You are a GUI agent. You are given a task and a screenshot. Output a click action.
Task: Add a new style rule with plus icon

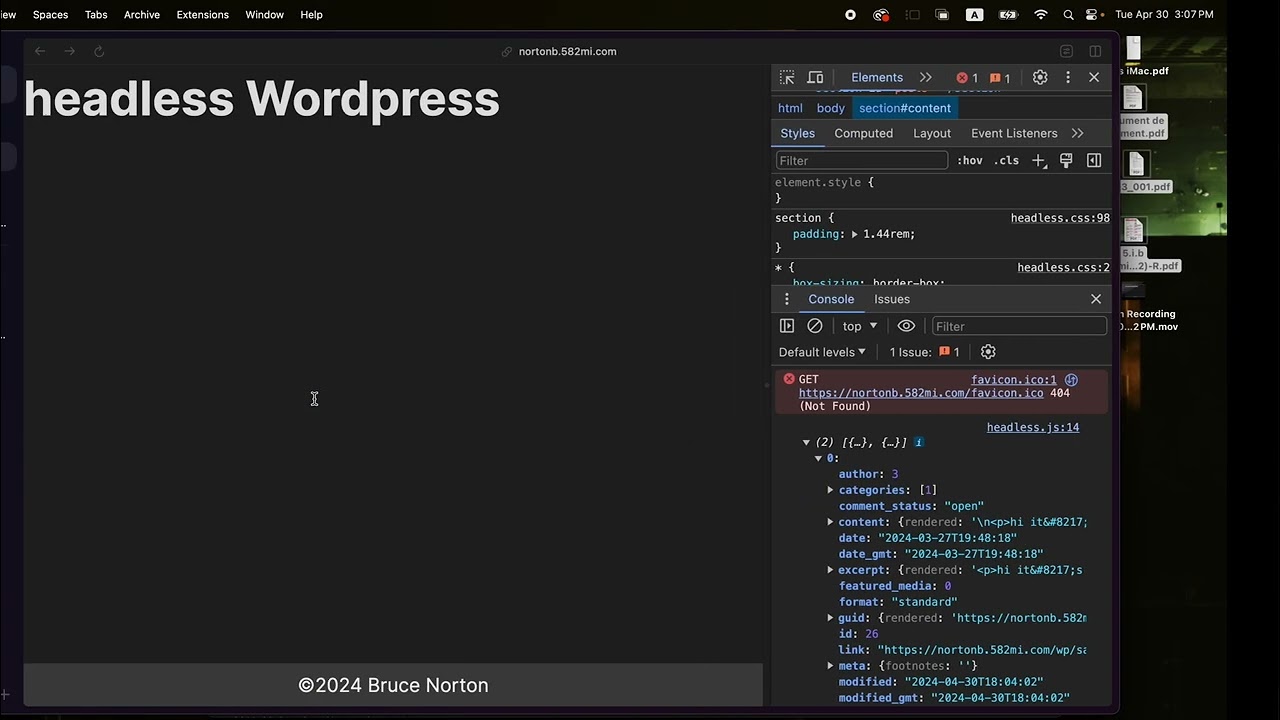pyautogui.click(x=1038, y=160)
